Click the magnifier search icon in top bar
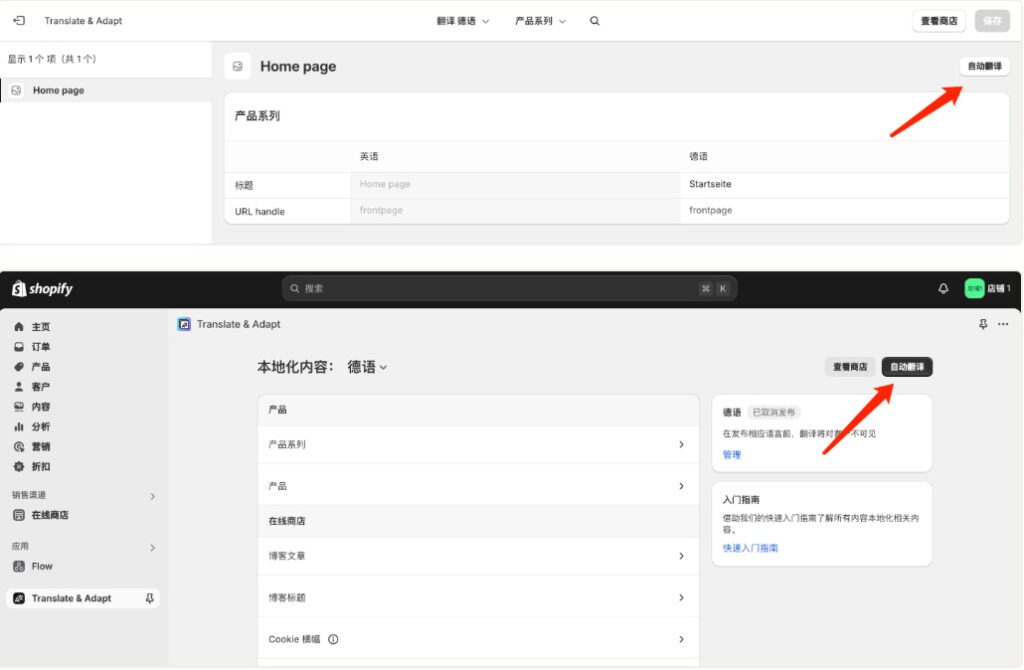This screenshot has height=670, width=1024. 594,21
